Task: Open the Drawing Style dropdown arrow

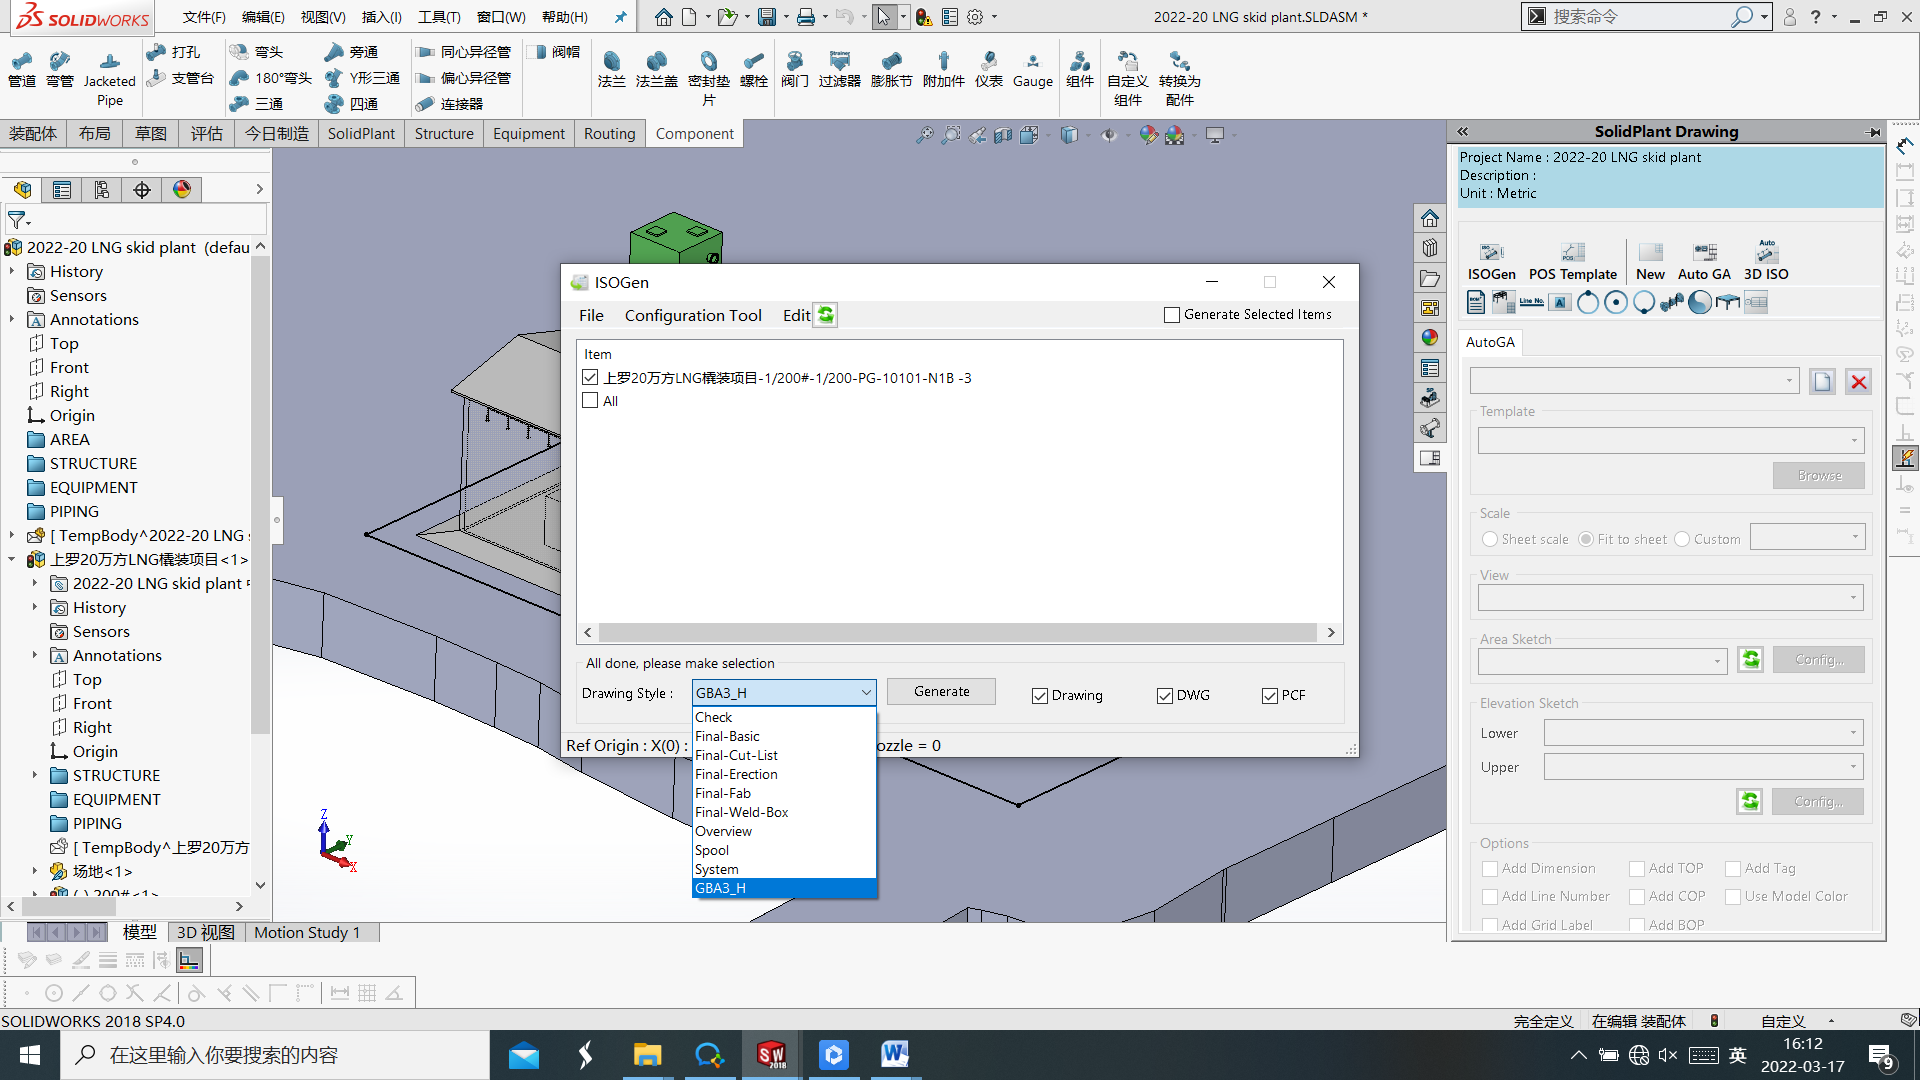Action: click(865, 693)
